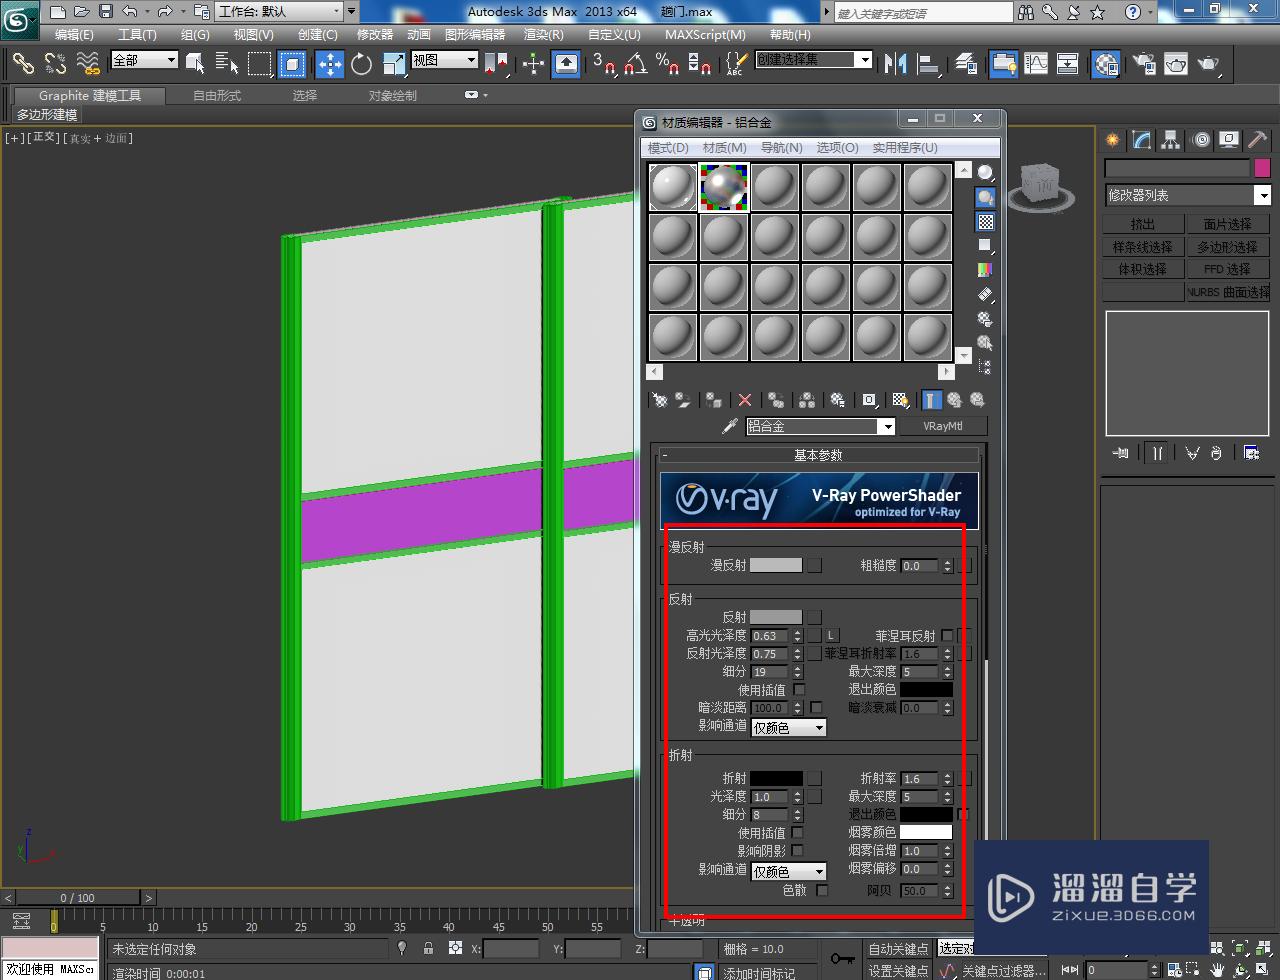
Task: Open the Curve Editor icon
Action: pyautogui.click(x=1036, y=64)
